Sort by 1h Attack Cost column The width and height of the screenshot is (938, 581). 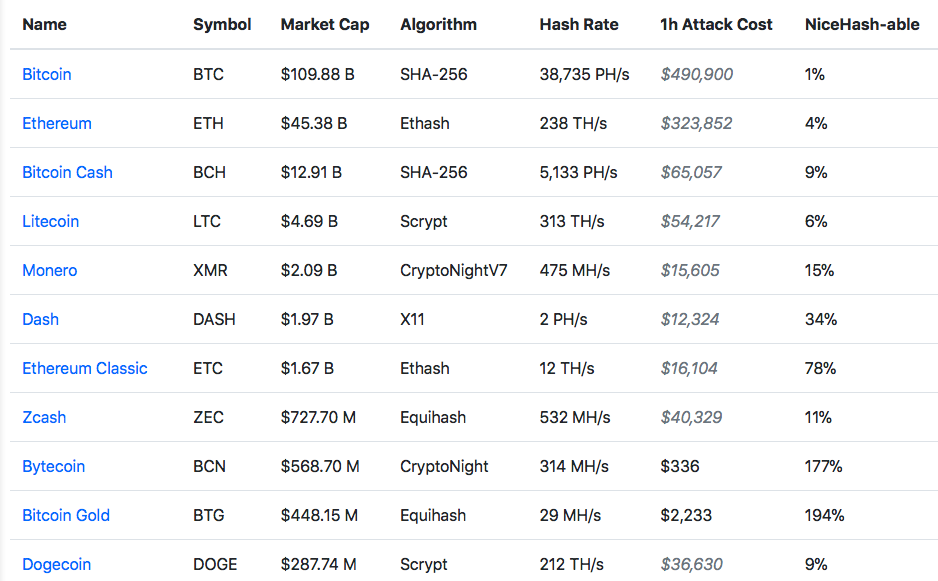[x=716, y=24]
